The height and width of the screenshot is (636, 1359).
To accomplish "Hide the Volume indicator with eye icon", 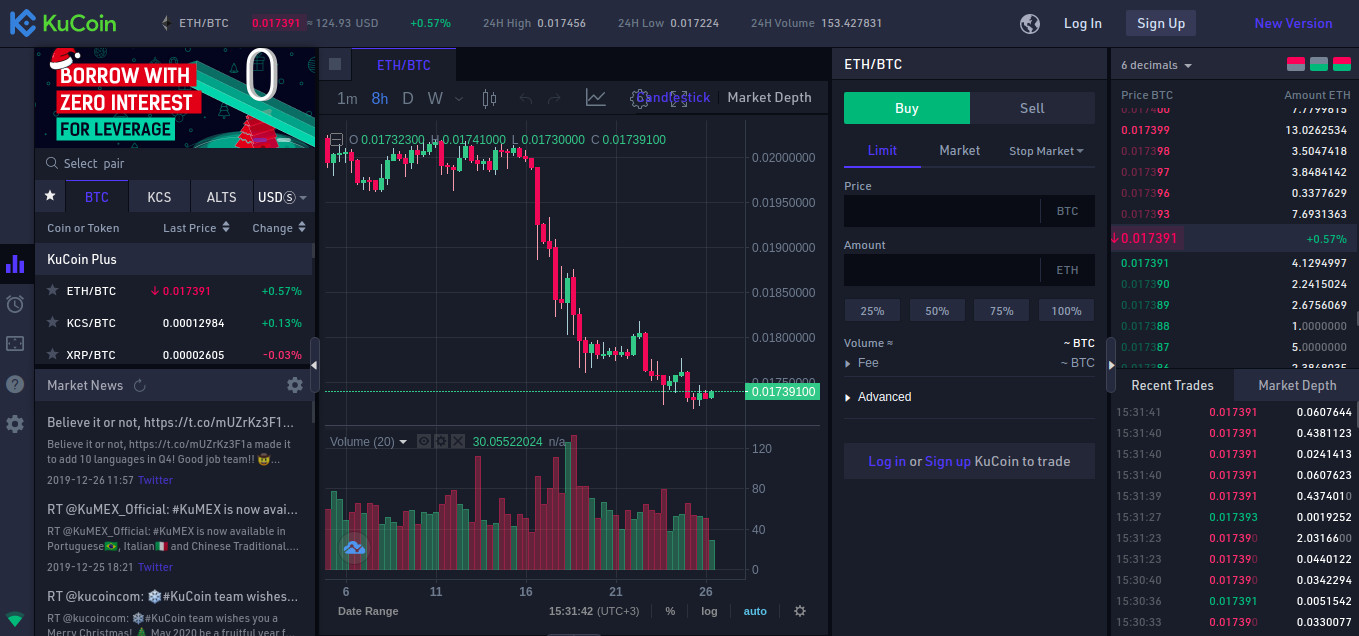I will click(x=424, y=441).
